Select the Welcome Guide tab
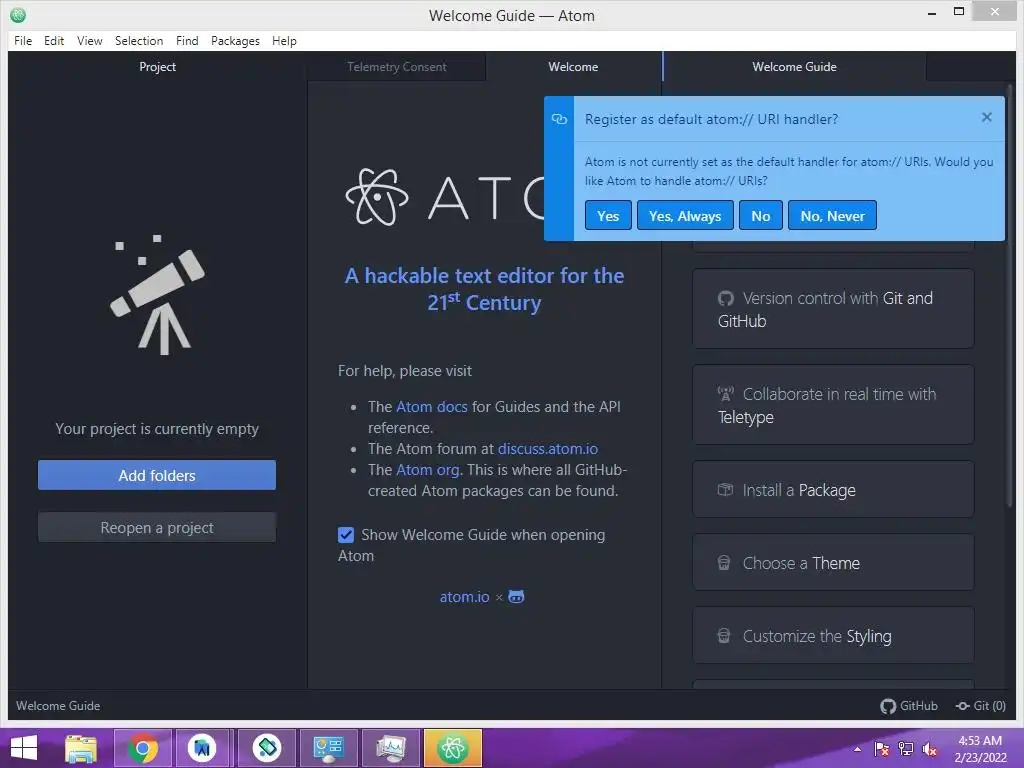 (794, 67)
